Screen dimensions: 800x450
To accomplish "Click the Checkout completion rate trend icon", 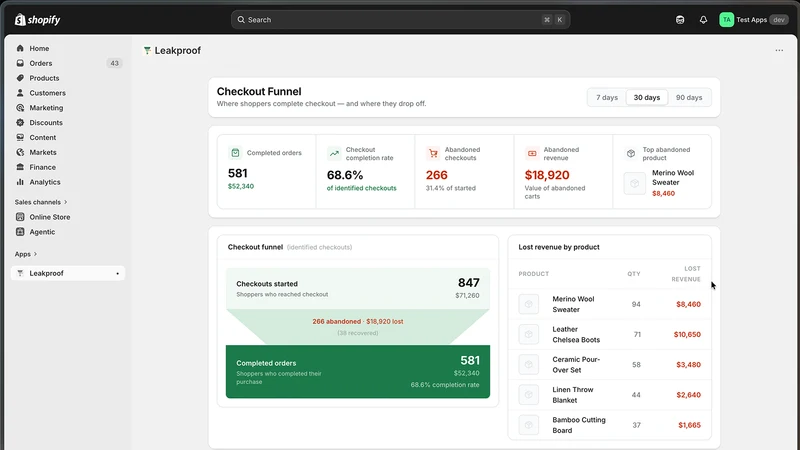I will point(334,153).
